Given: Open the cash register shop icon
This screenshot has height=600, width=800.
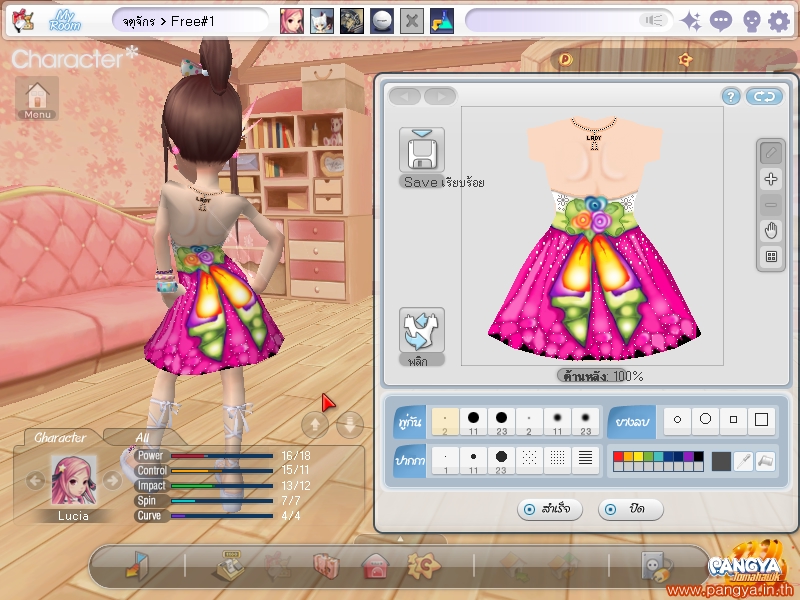Looking at the screenshot, I should click(230, 565).
